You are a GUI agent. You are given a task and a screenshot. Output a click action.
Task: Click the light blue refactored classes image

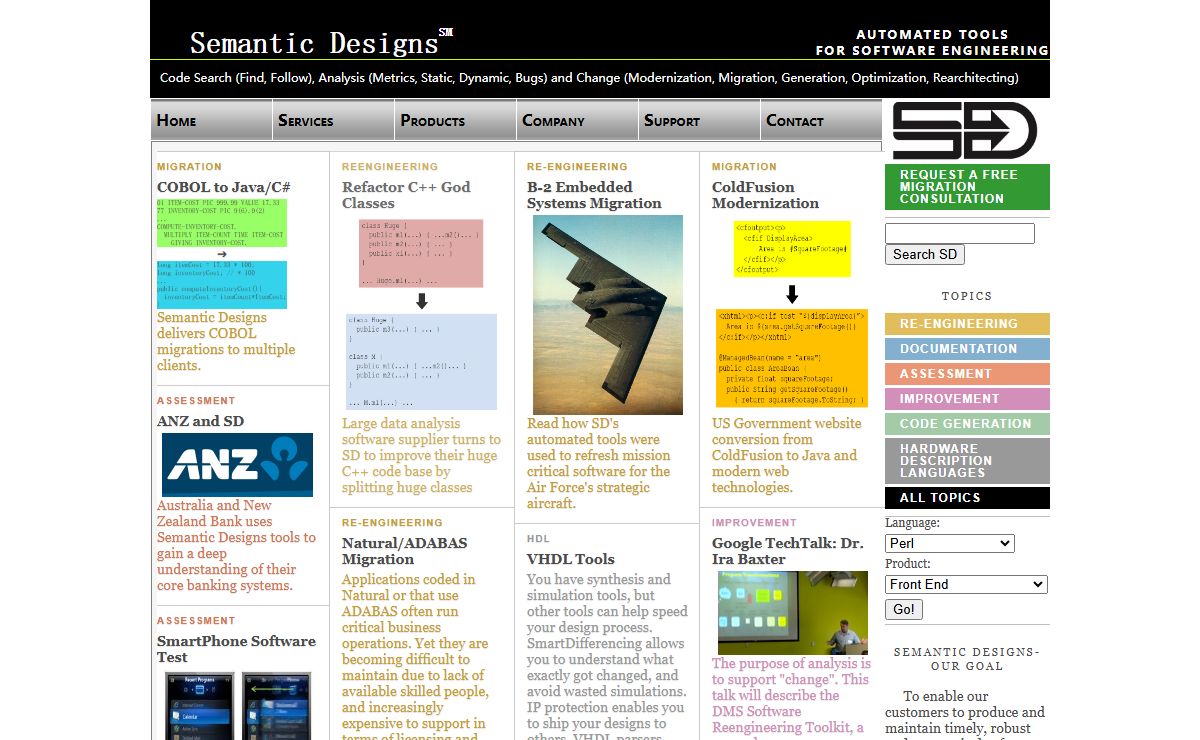(x=421, y=362)
